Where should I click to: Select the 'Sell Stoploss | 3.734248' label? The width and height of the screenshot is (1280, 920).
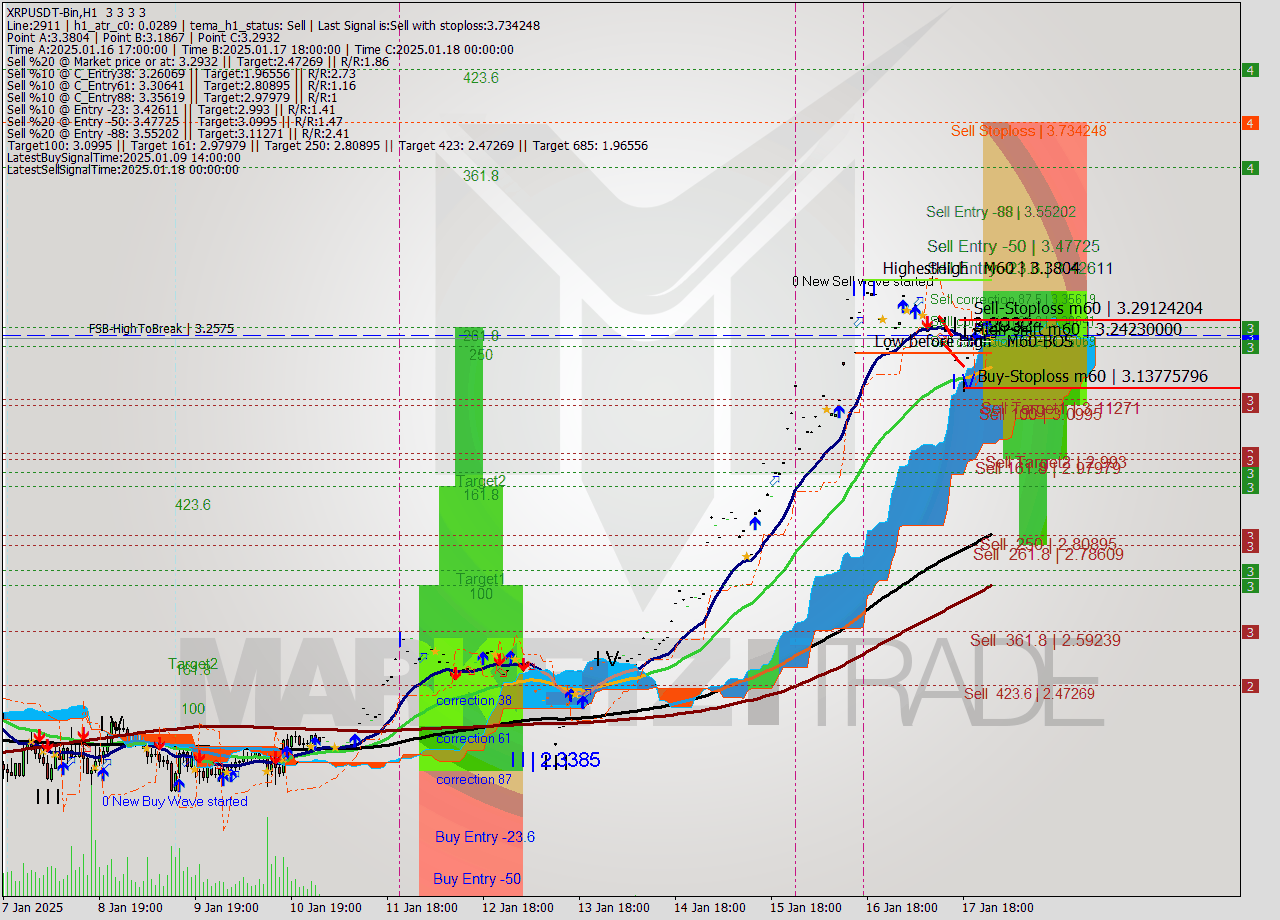pos(1028,130)
